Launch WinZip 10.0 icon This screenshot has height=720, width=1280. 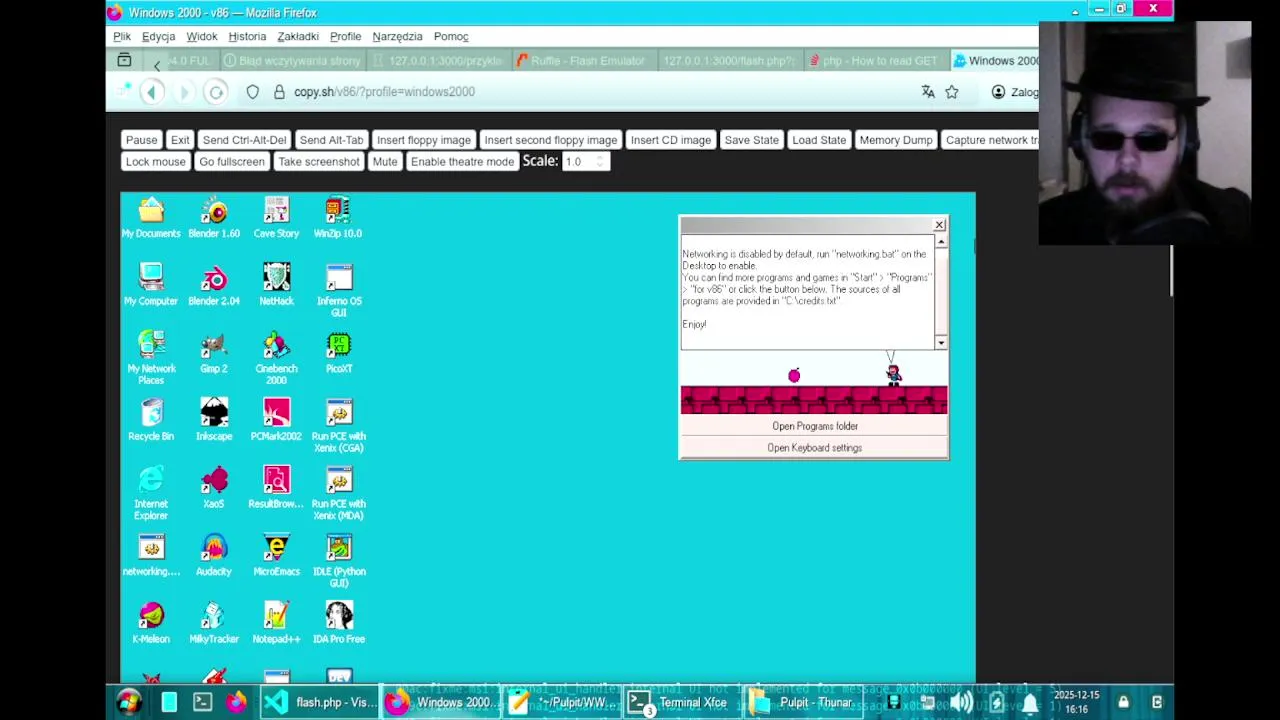click(338, 217)
